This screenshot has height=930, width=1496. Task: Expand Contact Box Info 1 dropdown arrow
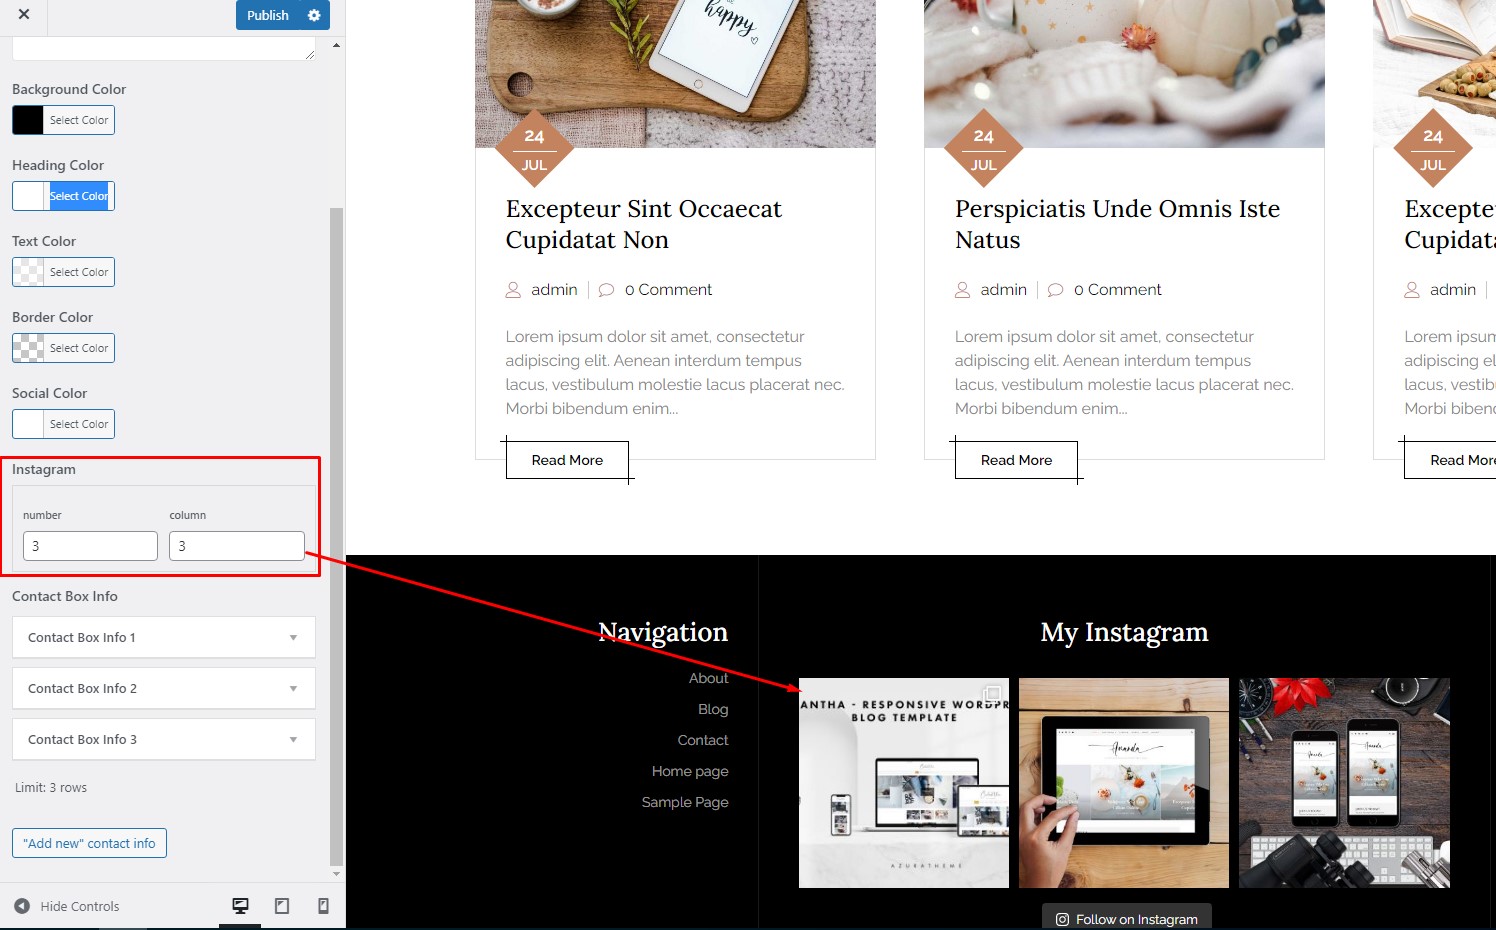[x=293, y=637]
